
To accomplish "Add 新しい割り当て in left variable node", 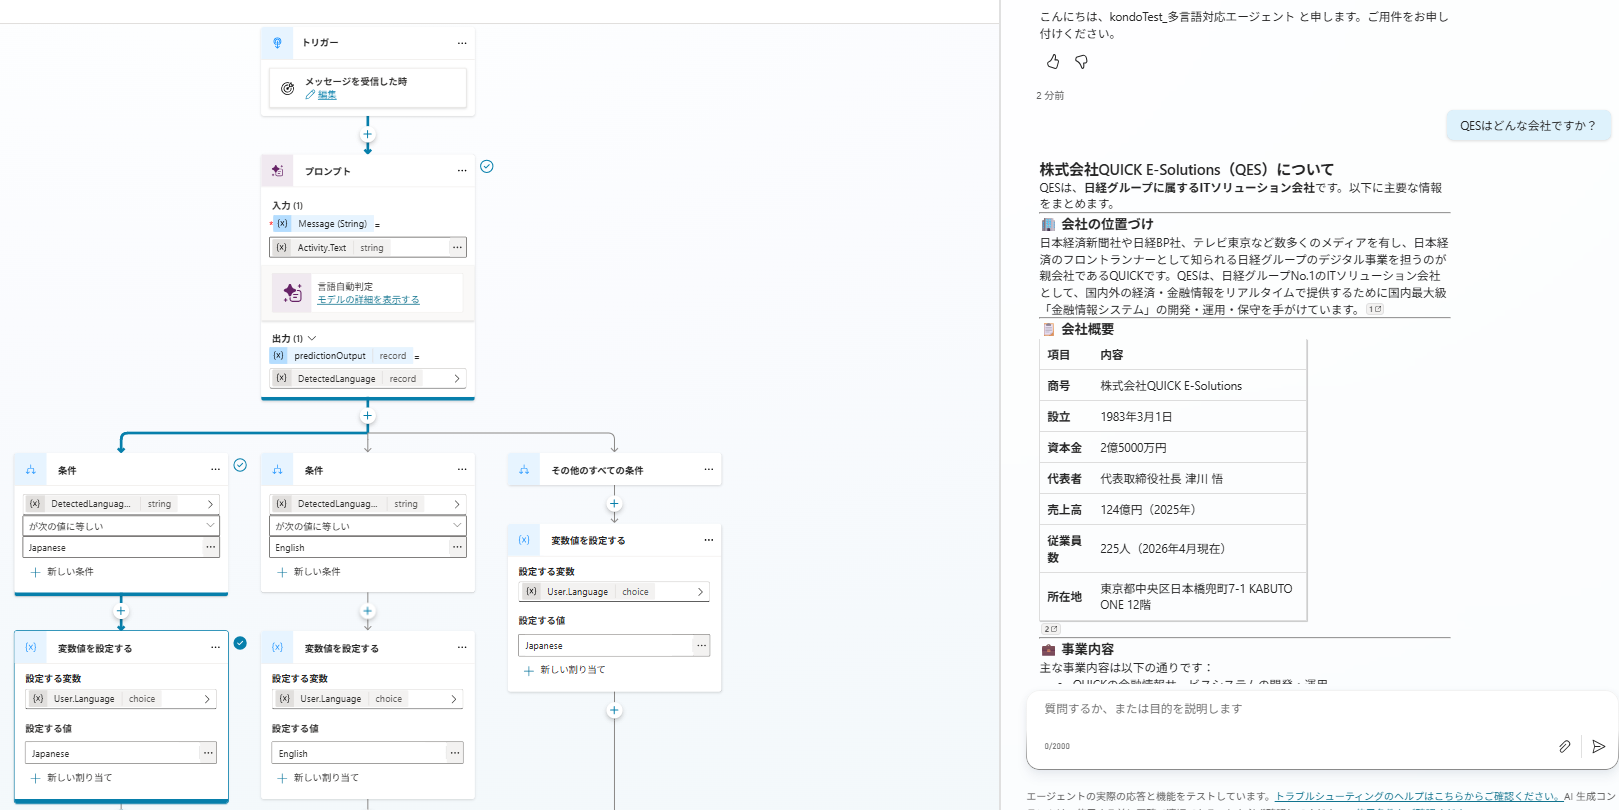I will (71, 778).
